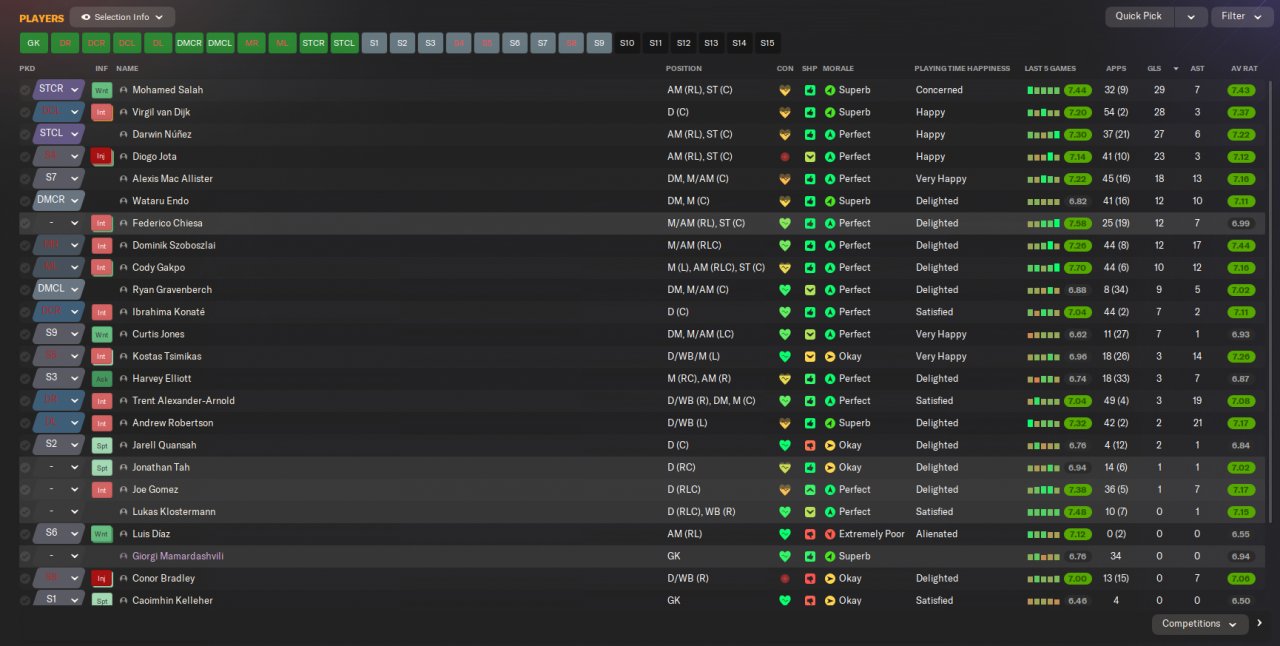Click Conor Bradley's Inj injury badge

point(101,578)
